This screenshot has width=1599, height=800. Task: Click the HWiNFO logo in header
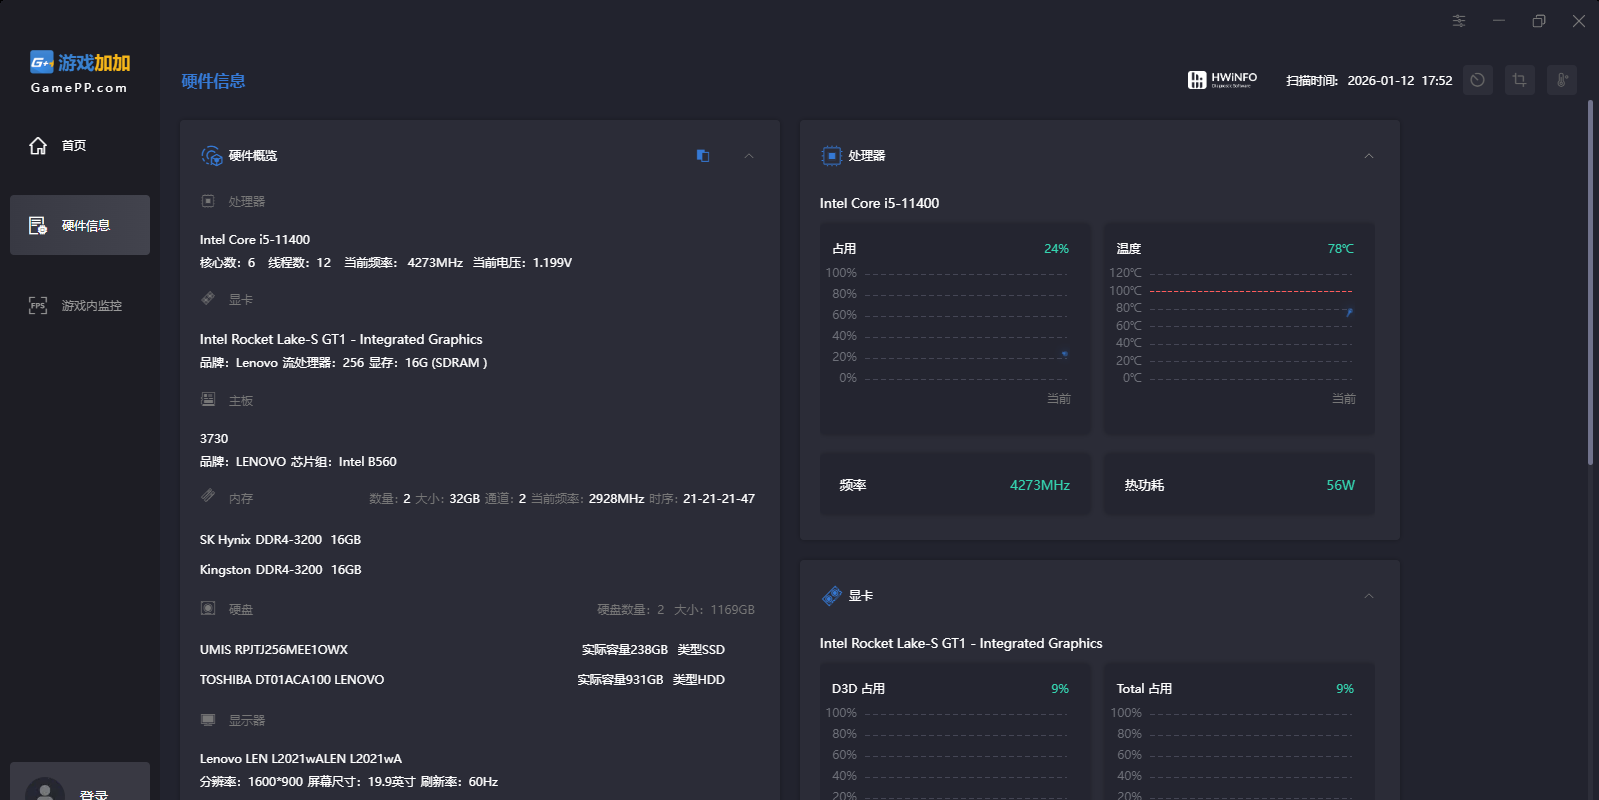click(1222, 80)
